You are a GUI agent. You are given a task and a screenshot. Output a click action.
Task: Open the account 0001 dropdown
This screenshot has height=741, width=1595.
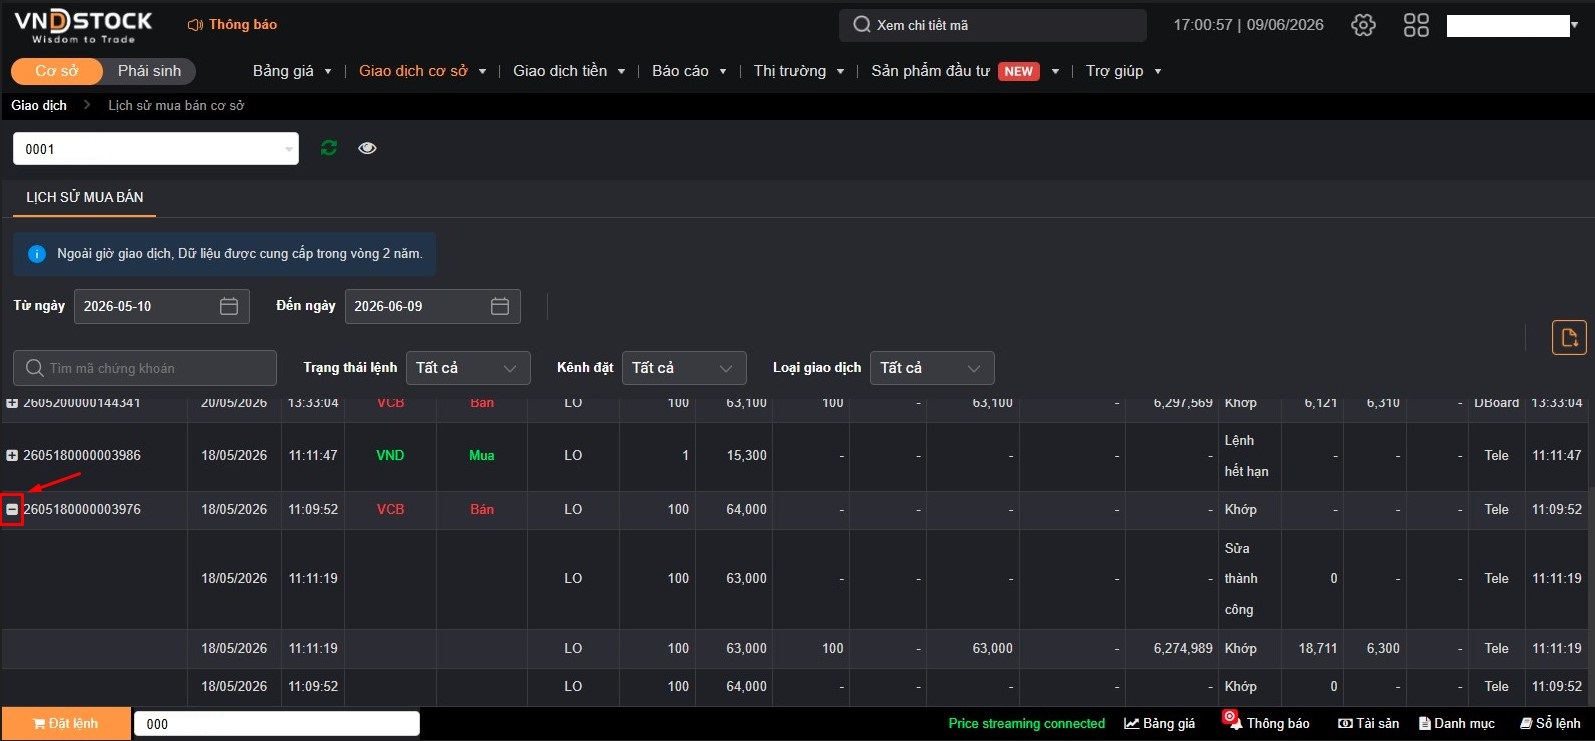click(156, 149)
